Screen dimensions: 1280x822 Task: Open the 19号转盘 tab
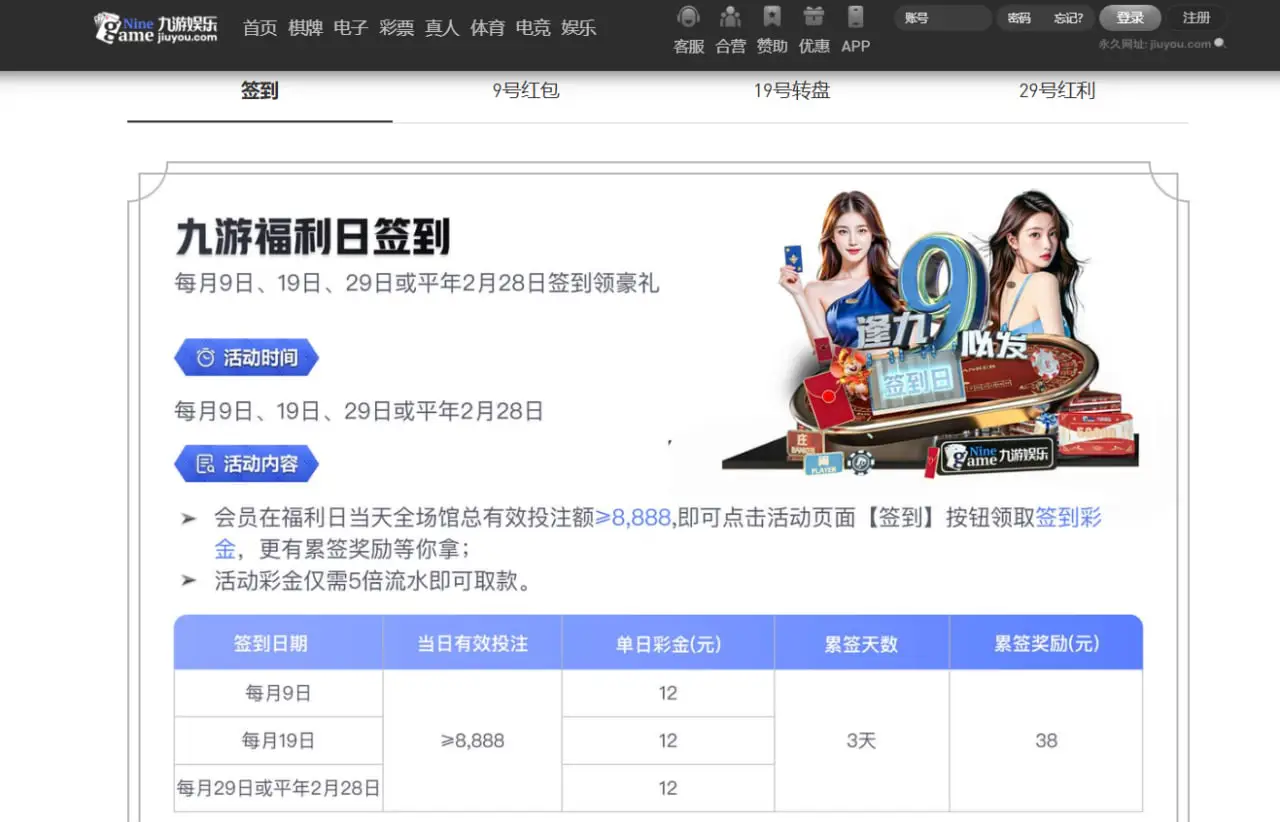click(791, 90)
